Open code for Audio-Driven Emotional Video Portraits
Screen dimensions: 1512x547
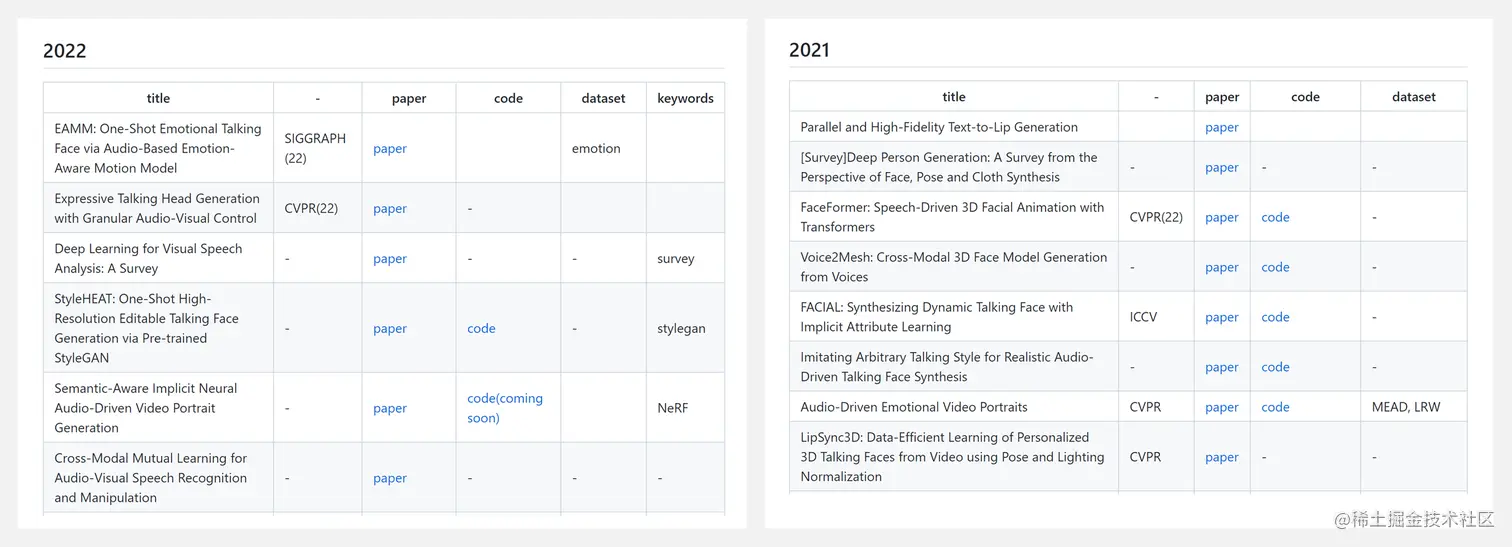pos(1275,407)
